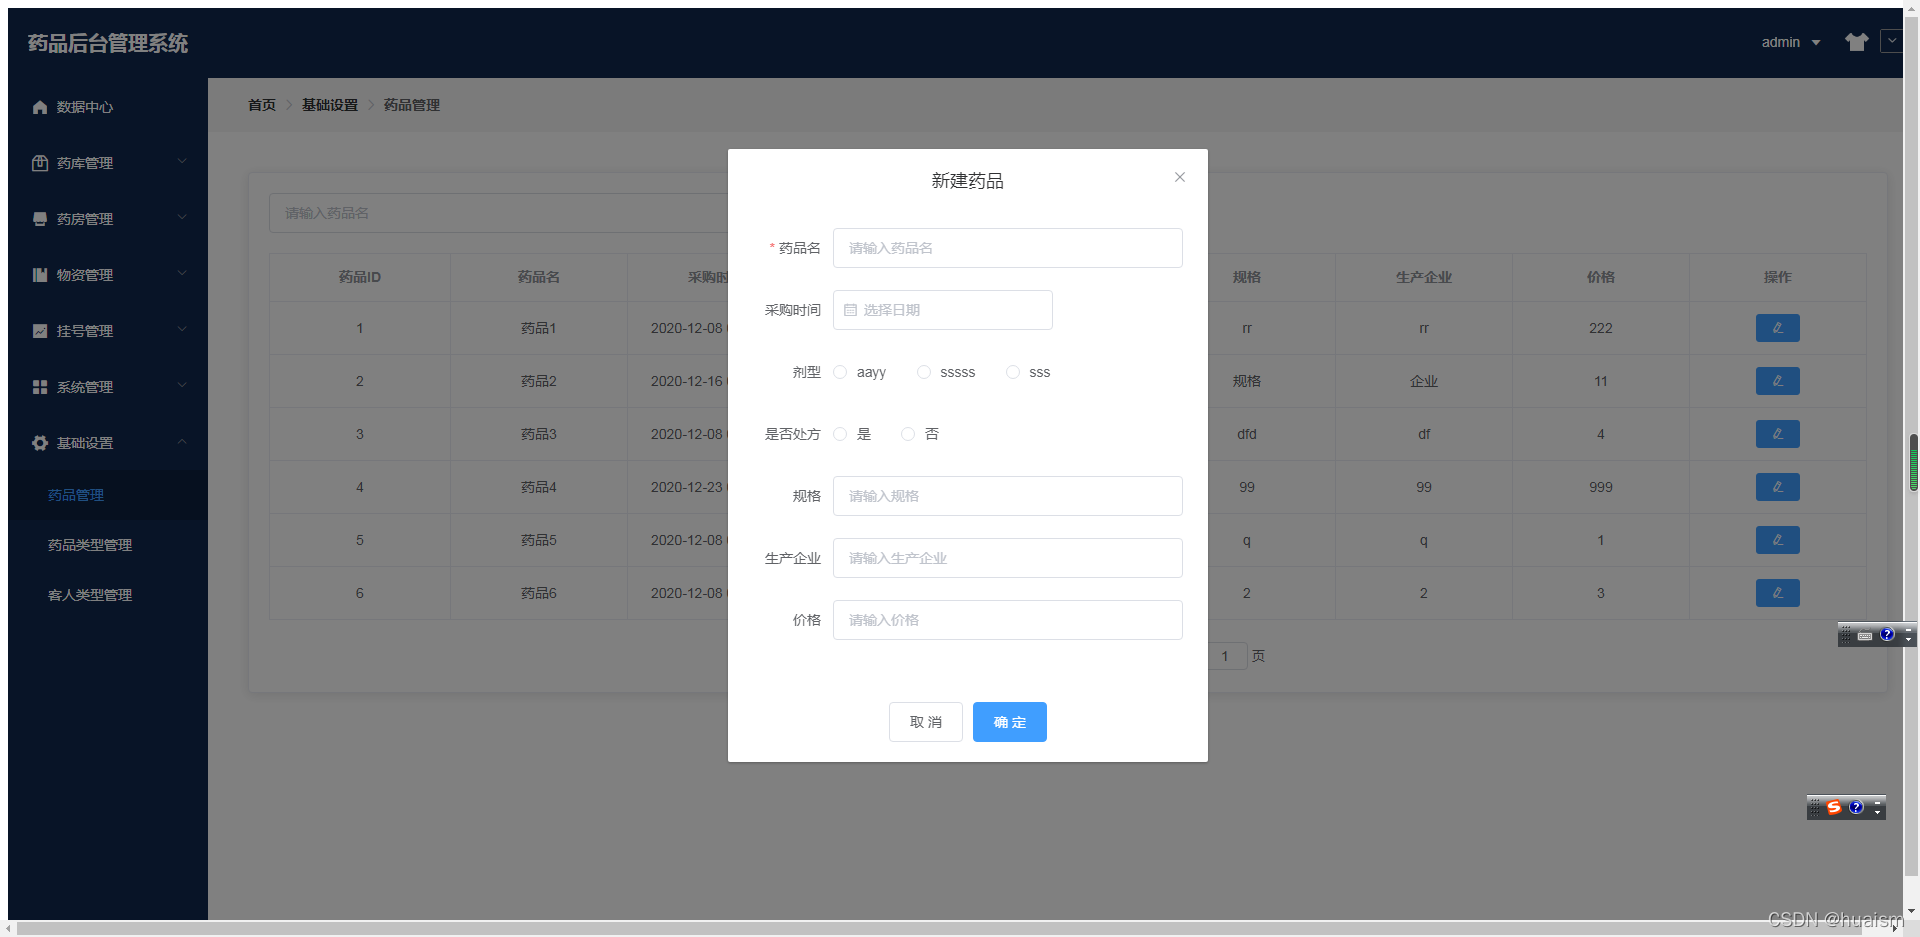Select the sssss 剂型 radio option
The height and width of the screenshot is (937, 1920).
(946, 372)
